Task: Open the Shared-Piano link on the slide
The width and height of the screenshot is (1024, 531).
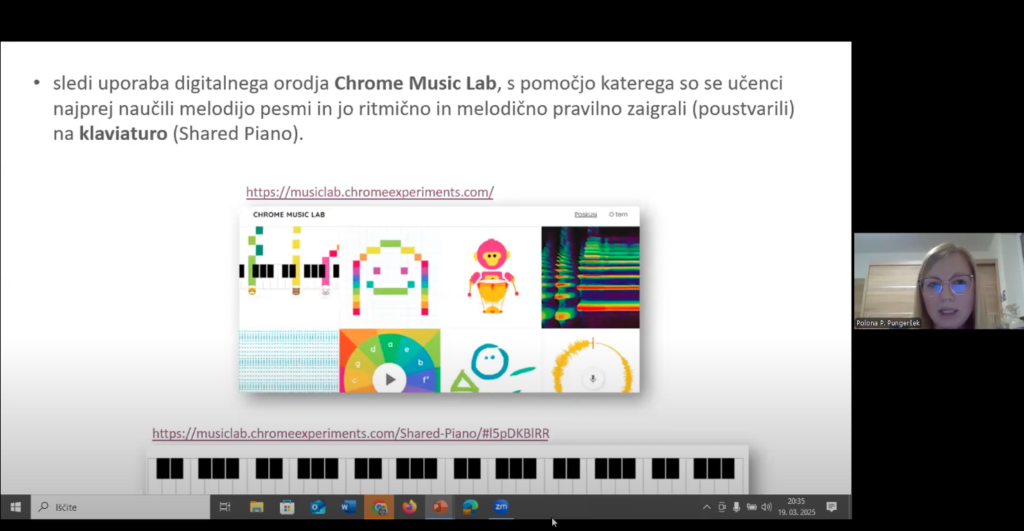Action: pos(351,433)
